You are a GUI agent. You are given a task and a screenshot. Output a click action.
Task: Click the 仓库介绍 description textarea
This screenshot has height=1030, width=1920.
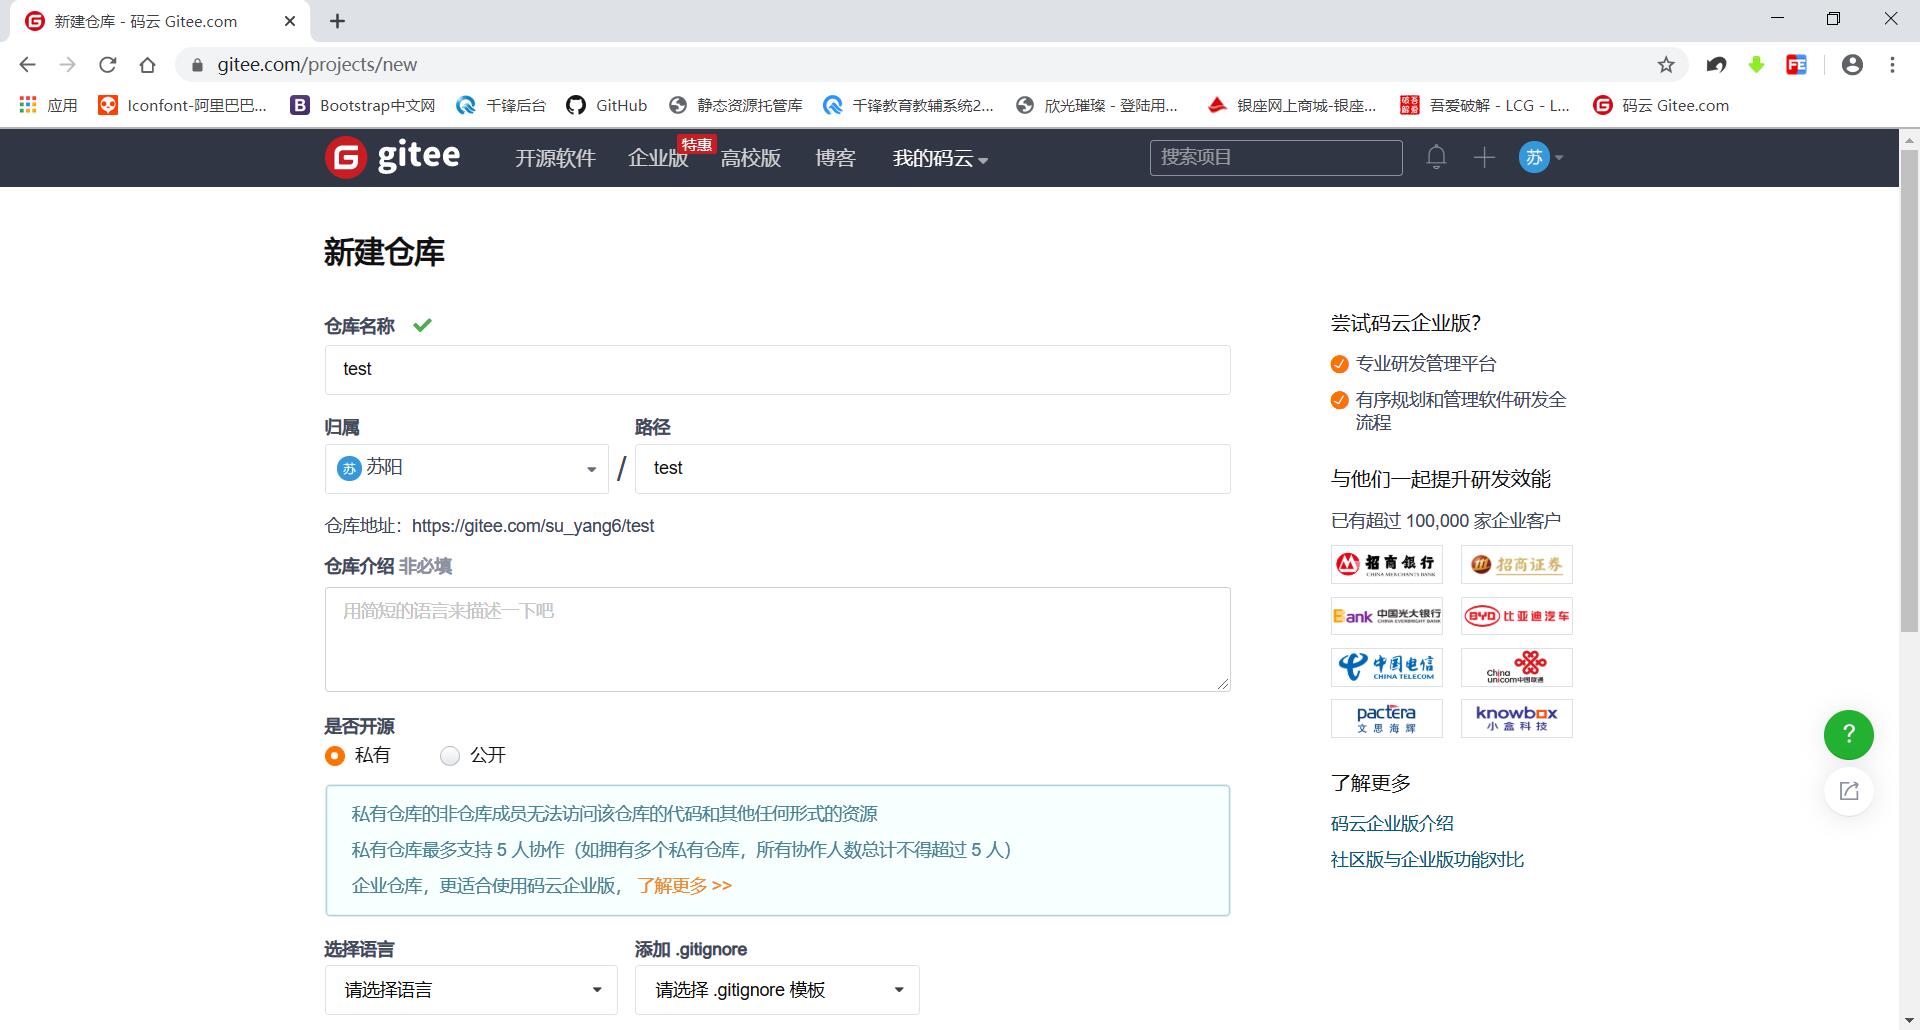[x=777, y=639]
